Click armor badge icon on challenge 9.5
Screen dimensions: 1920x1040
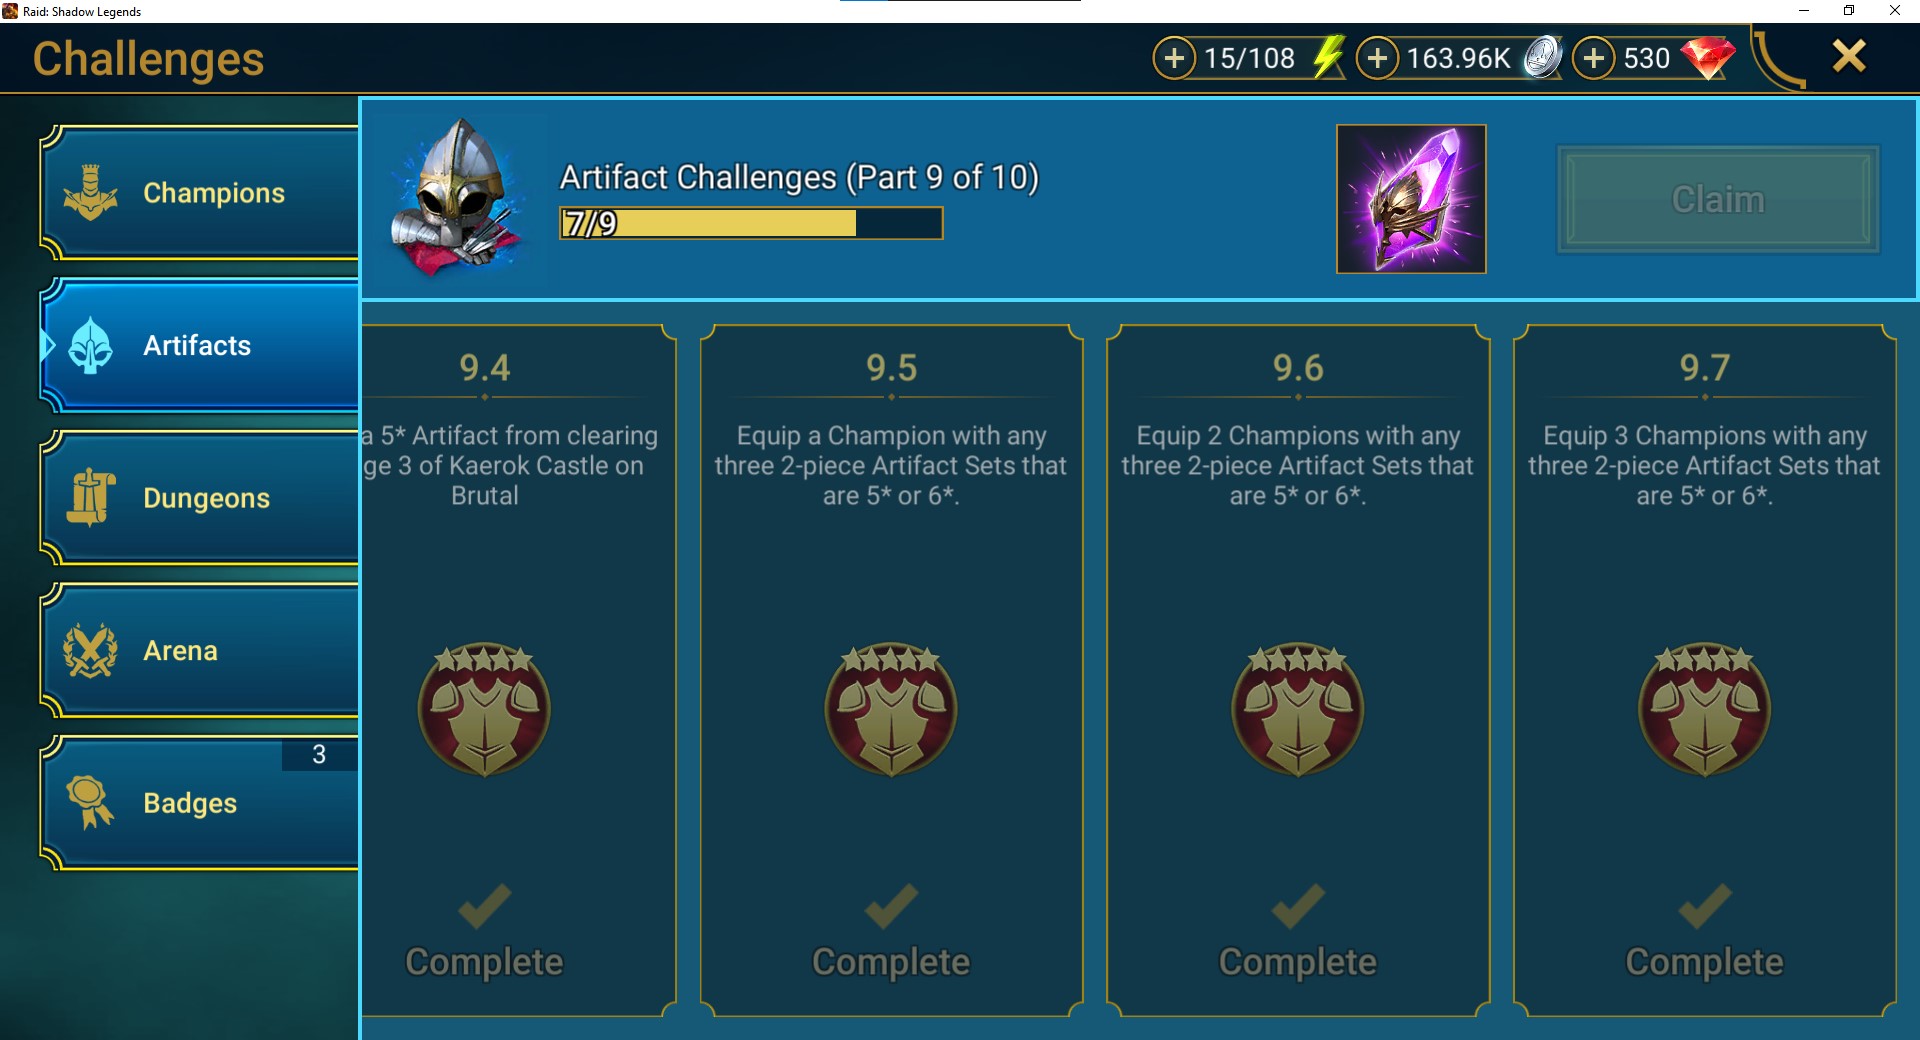tap(891, 709)
